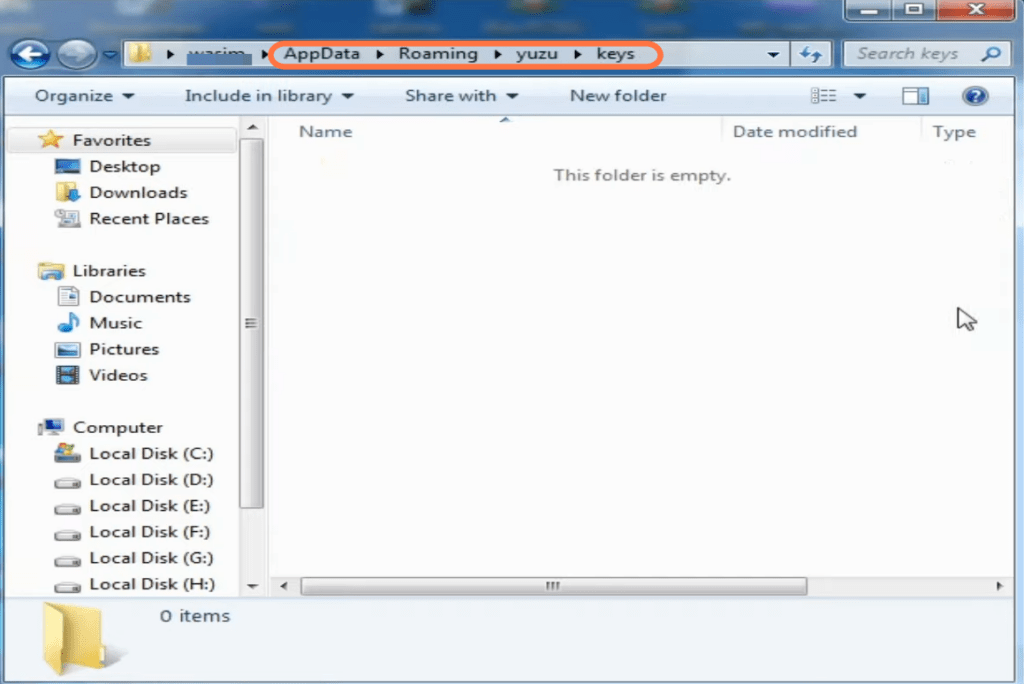Click the New folder button
This screenshot has height=684, width=1024.
(x=618, y=96)
